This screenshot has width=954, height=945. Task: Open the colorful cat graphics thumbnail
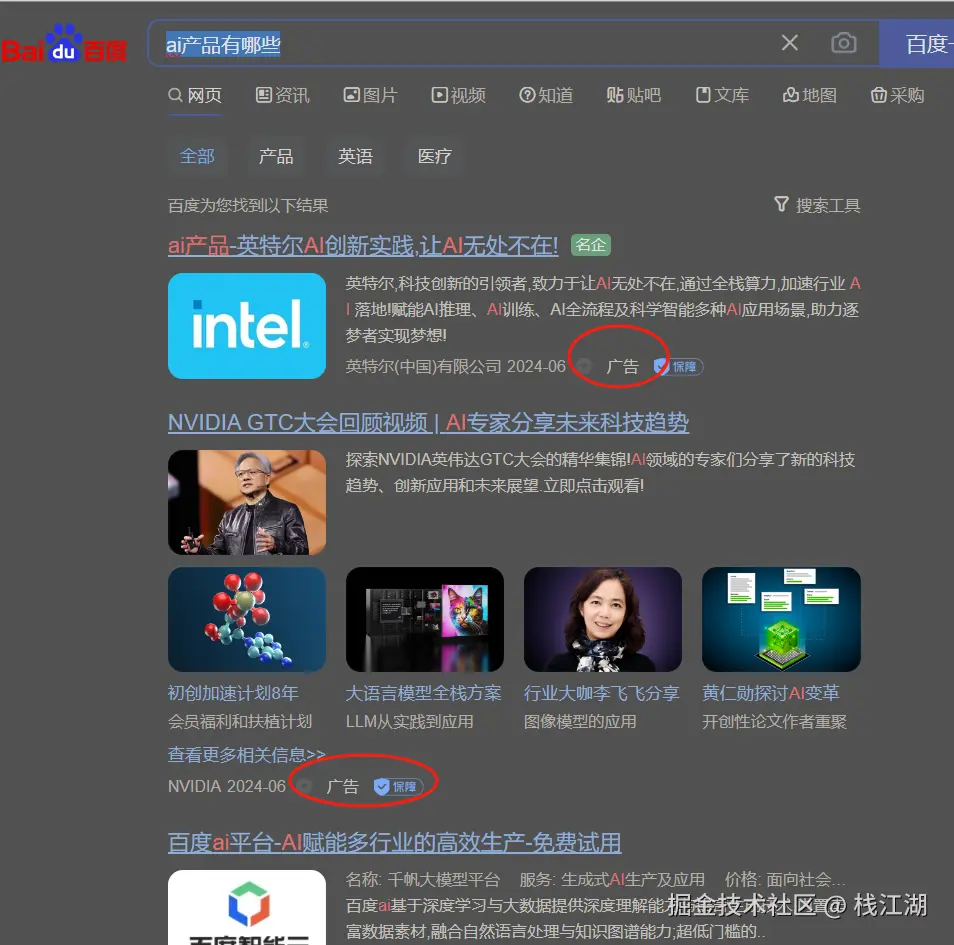pos(425,619)
